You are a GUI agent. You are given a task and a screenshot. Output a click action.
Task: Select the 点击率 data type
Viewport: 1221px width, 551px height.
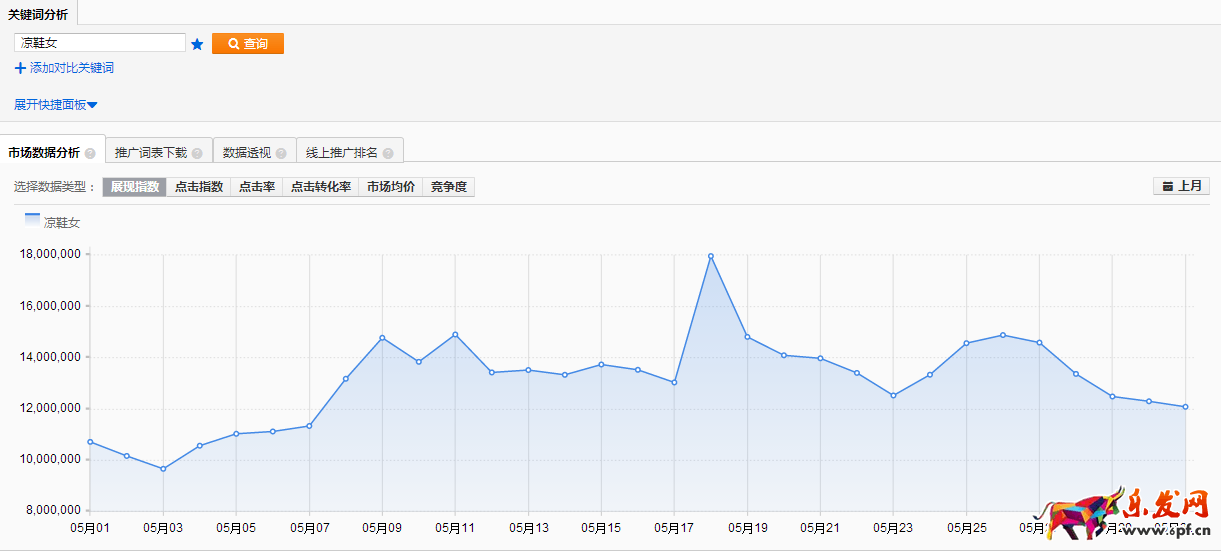[x=257, y=187]
